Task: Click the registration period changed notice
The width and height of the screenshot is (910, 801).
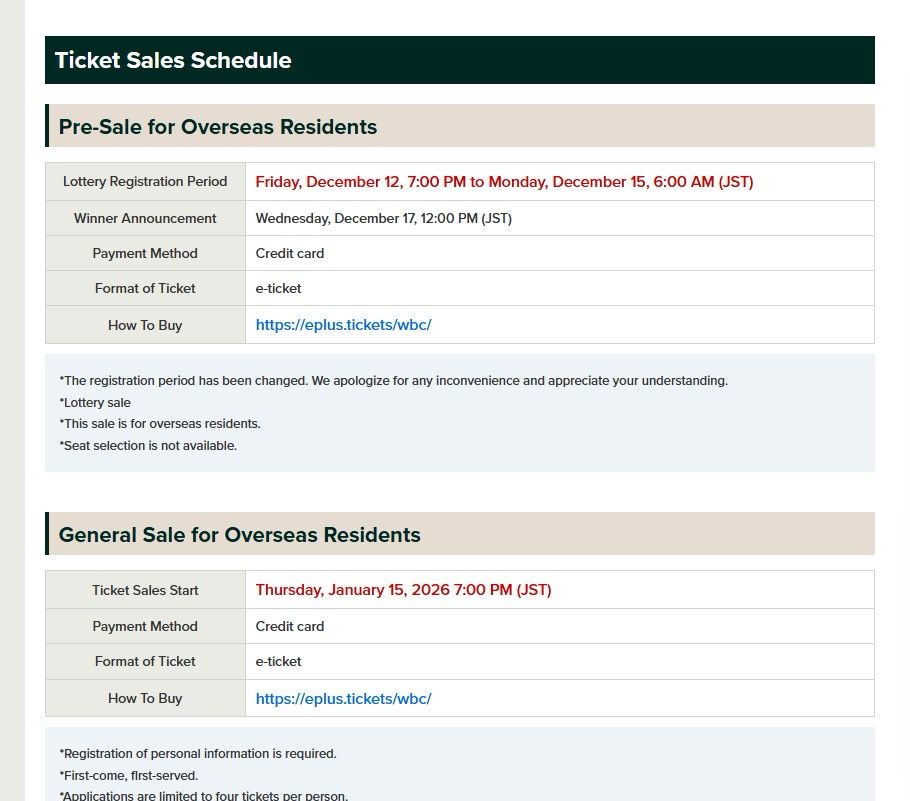Action: click(x=393, y=381)
